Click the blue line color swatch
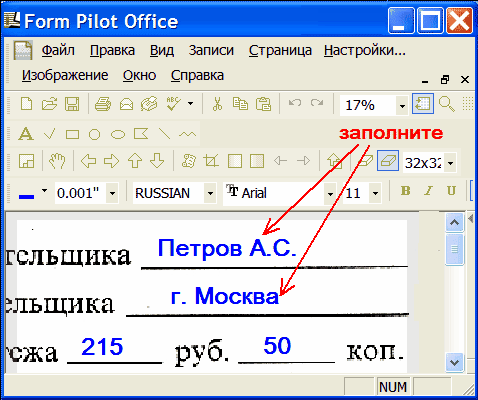 [27, 197]
